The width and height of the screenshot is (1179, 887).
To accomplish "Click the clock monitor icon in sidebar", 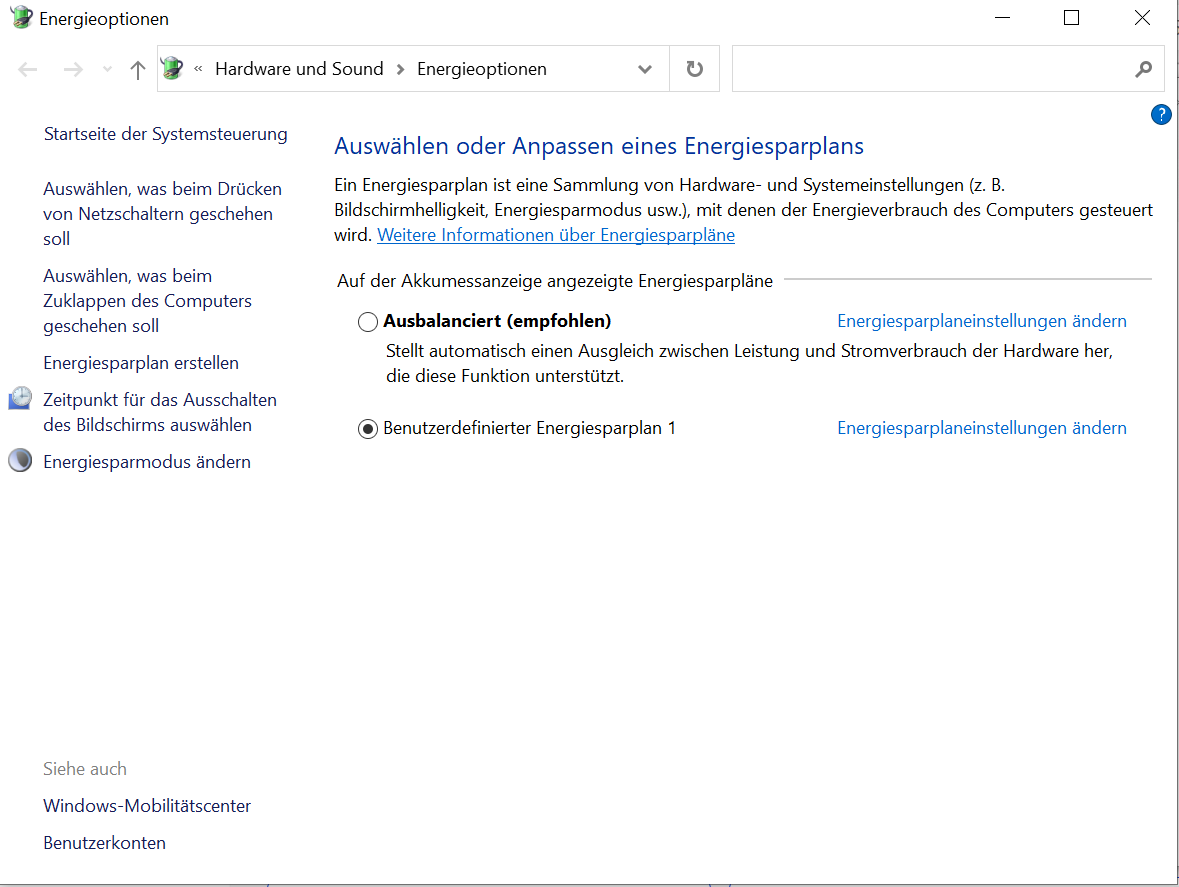I will pyautogui.click(x=20, y=398).
